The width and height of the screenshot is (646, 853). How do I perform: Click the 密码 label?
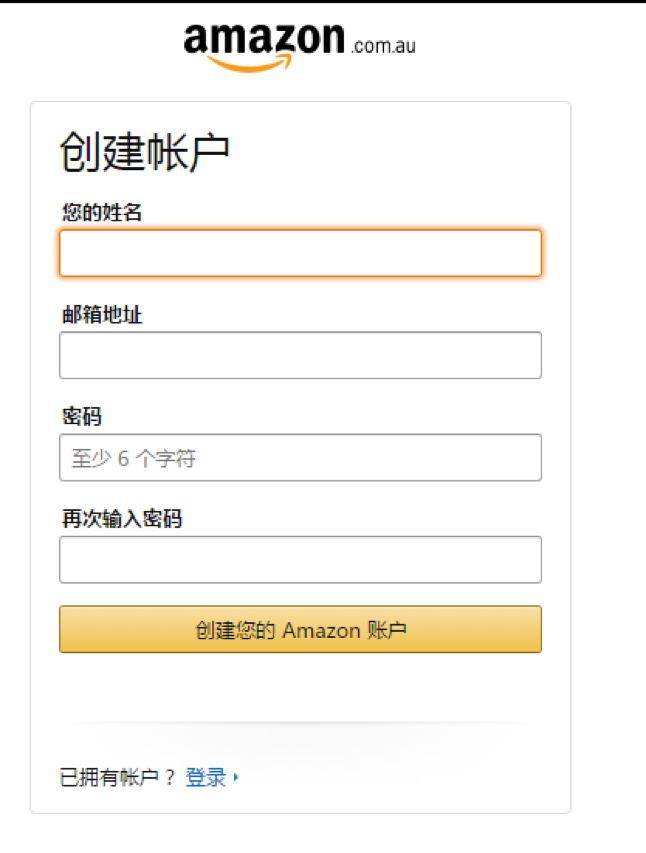tap(82, 416)
